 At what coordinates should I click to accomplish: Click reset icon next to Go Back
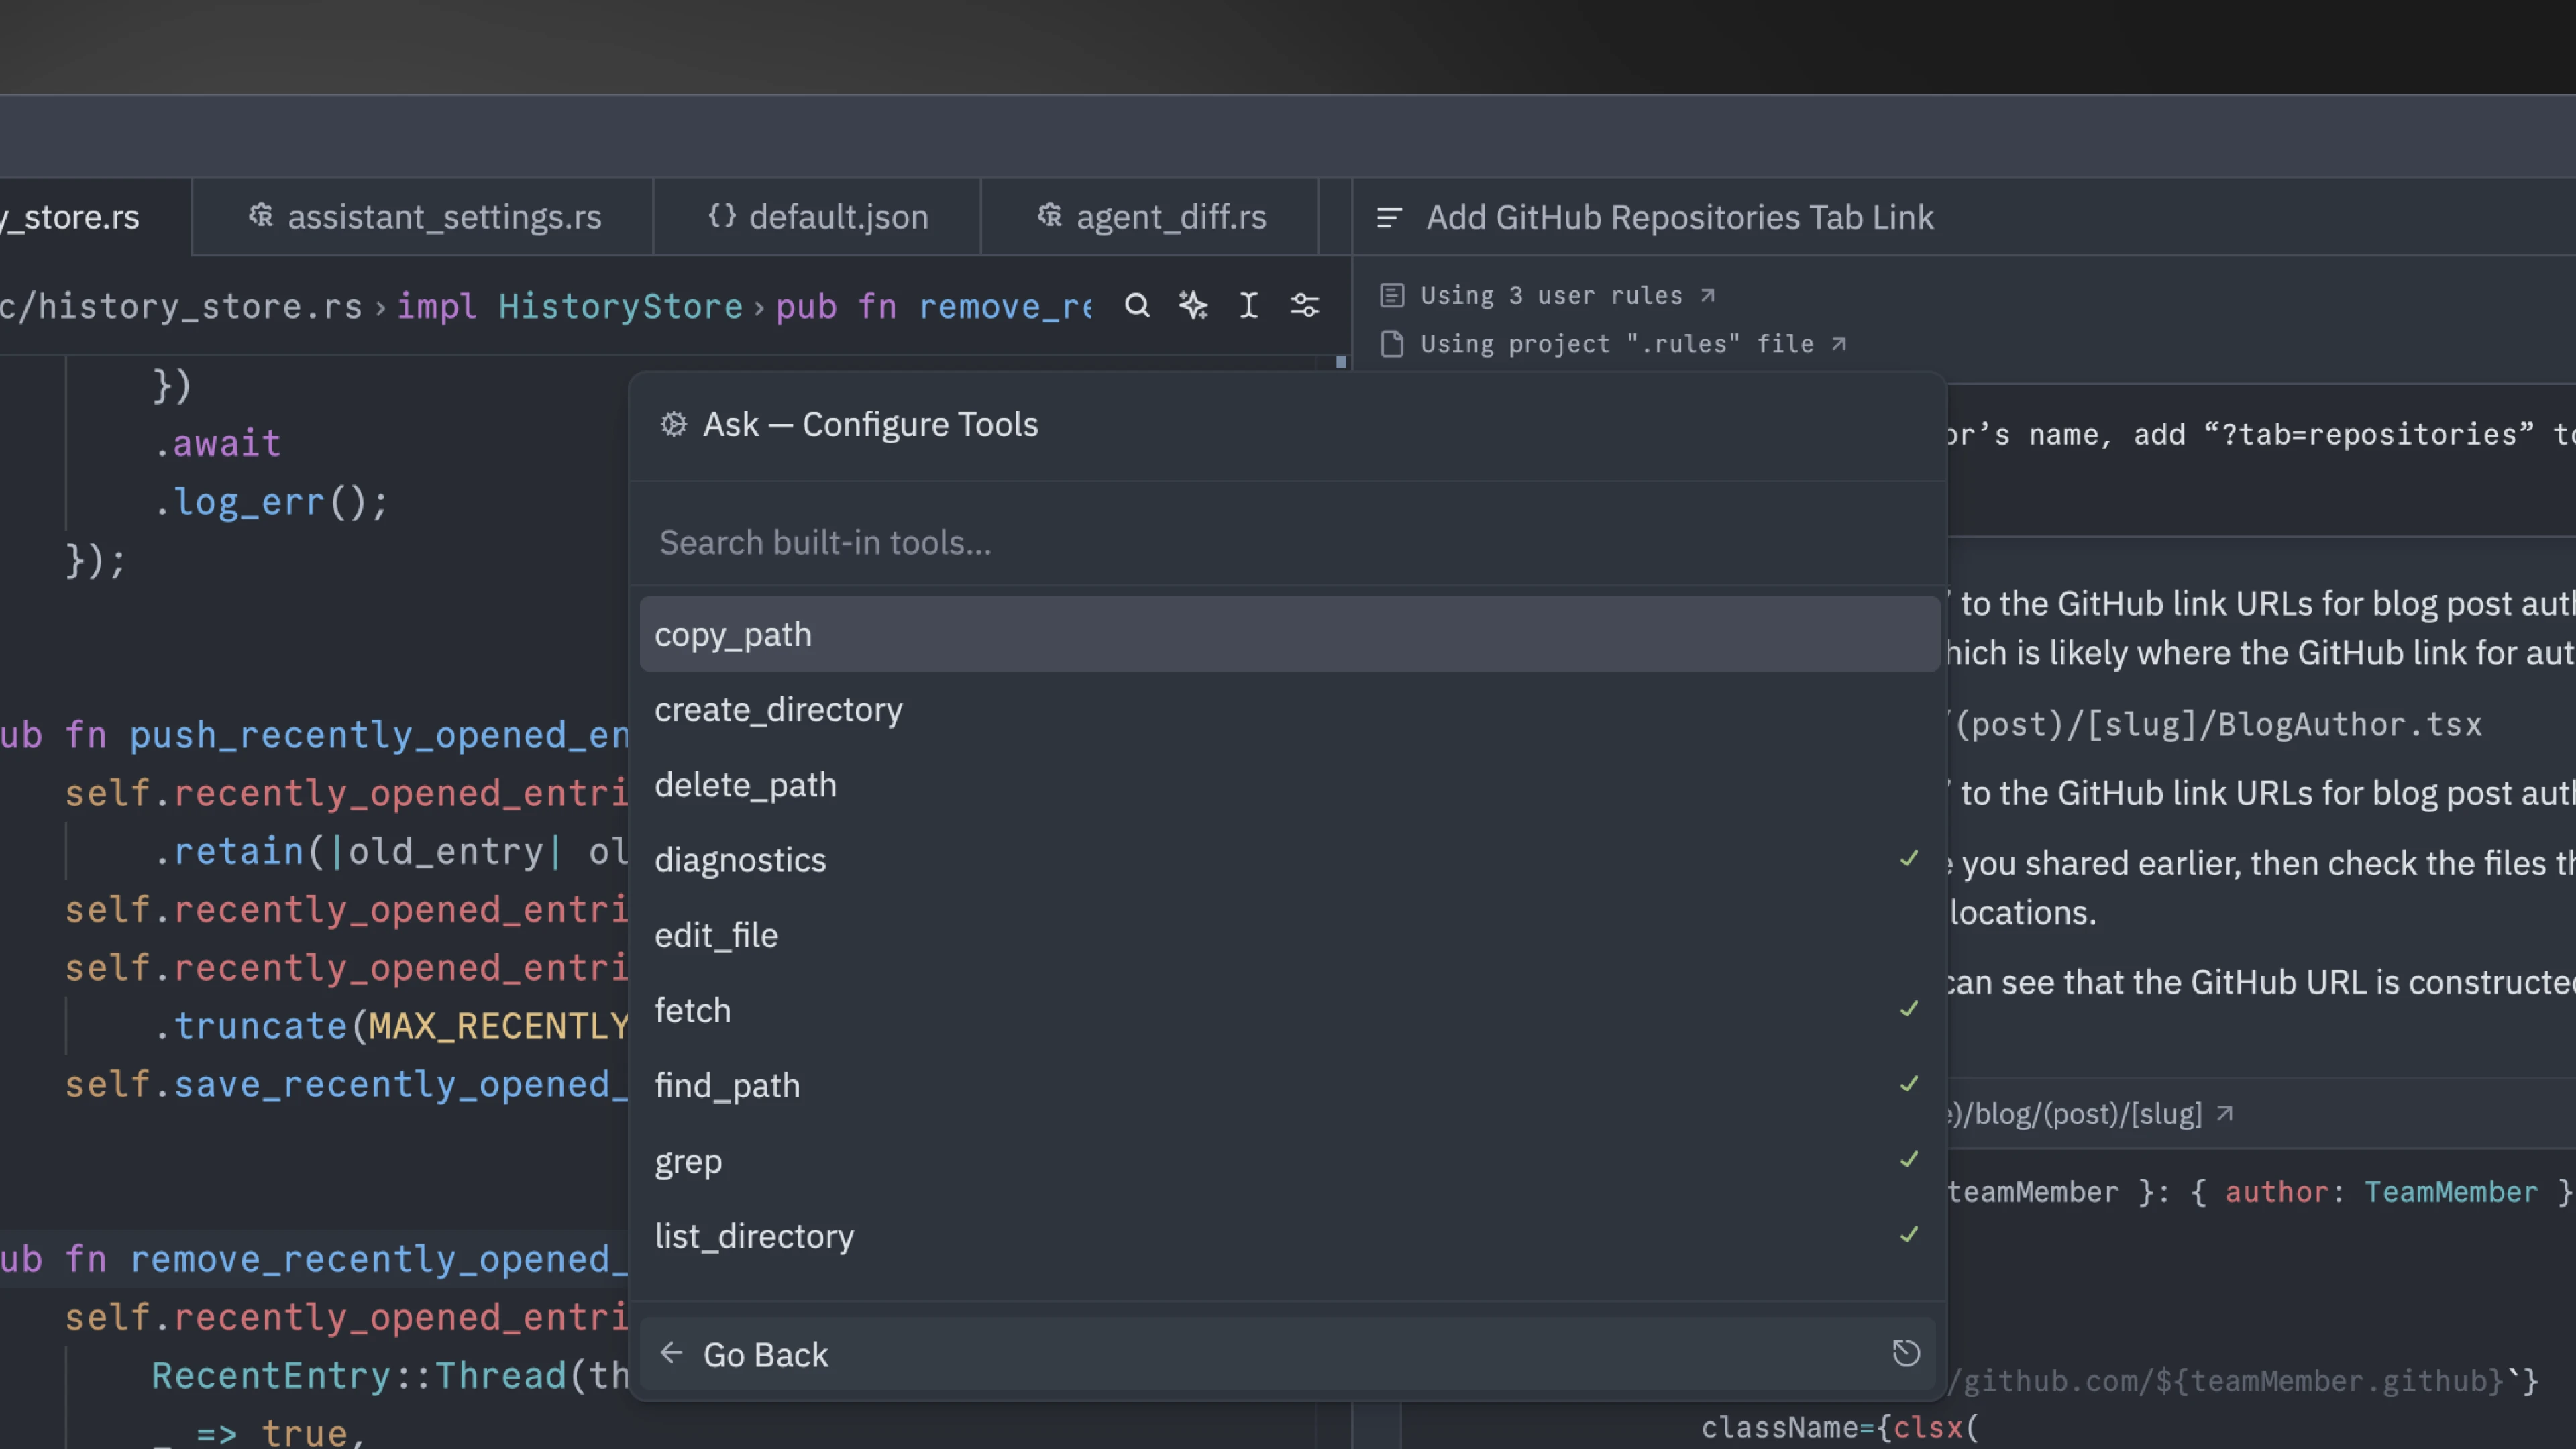pyautogui.click(x=1905, y=1353)
